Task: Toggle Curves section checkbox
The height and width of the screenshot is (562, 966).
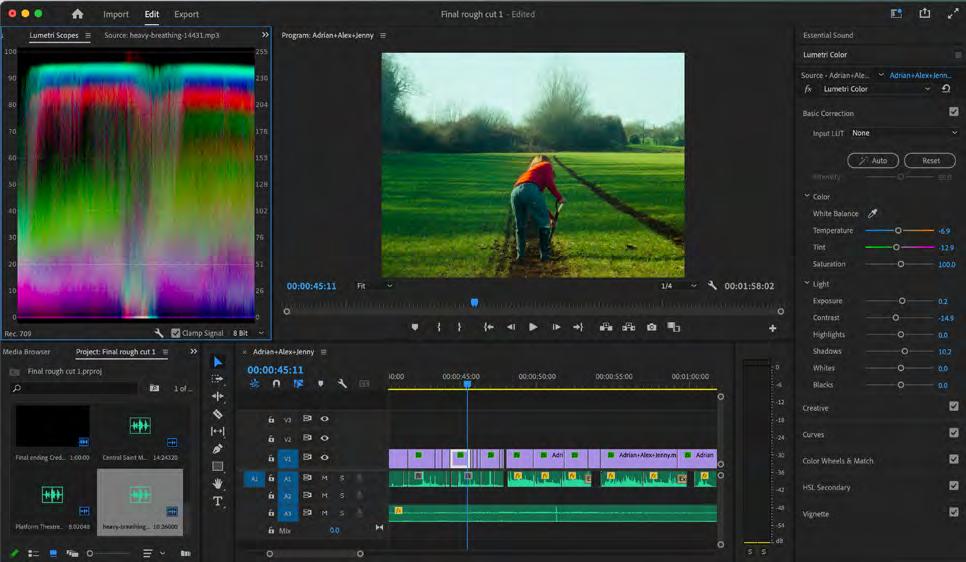Action: [x=954, y=433]
